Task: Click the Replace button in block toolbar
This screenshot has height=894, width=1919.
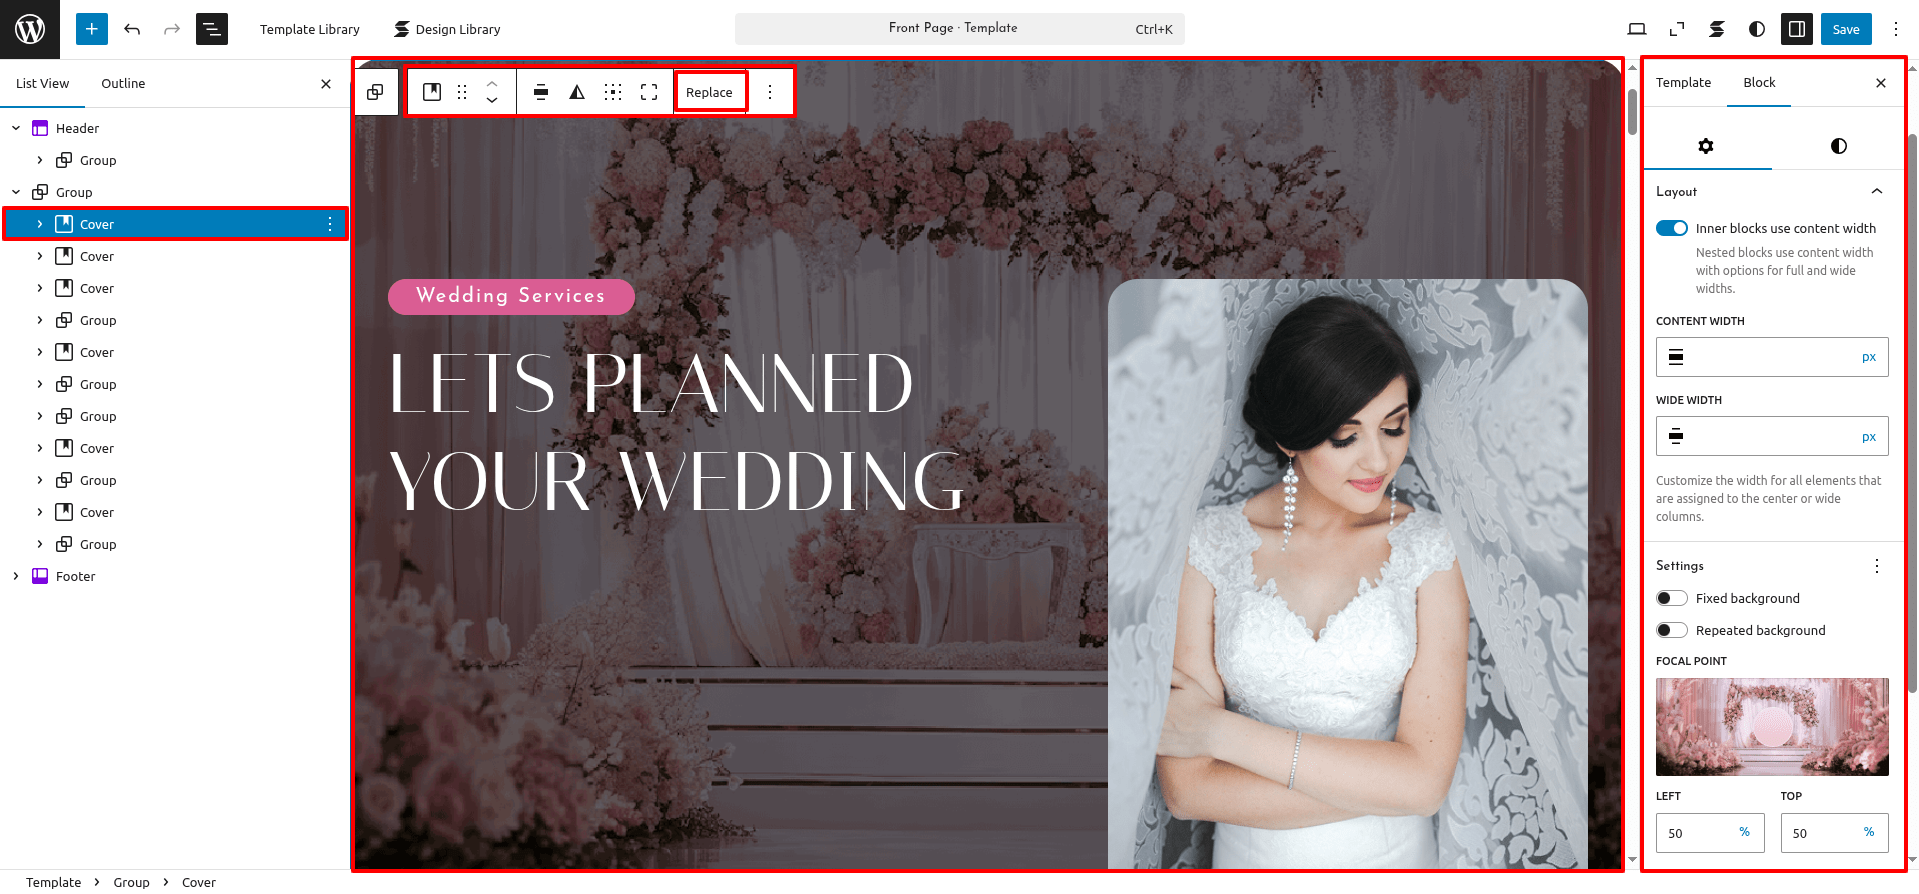Action: [709, 92]
